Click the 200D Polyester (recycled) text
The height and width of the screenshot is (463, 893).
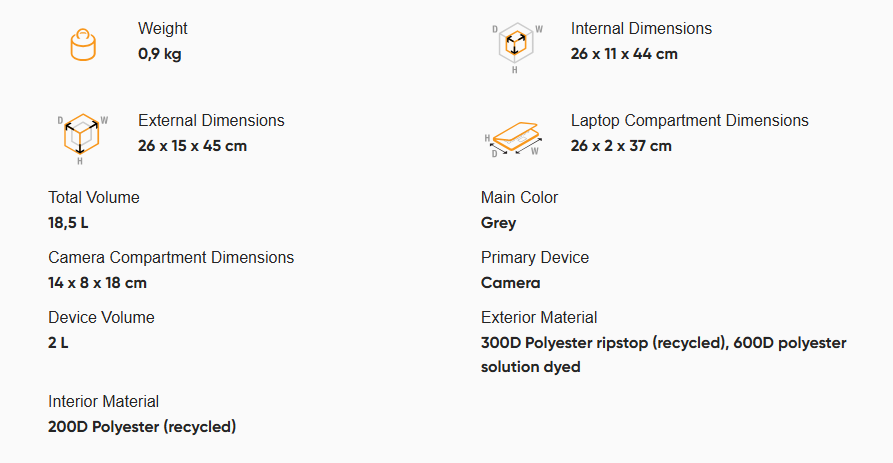(142, 427)
